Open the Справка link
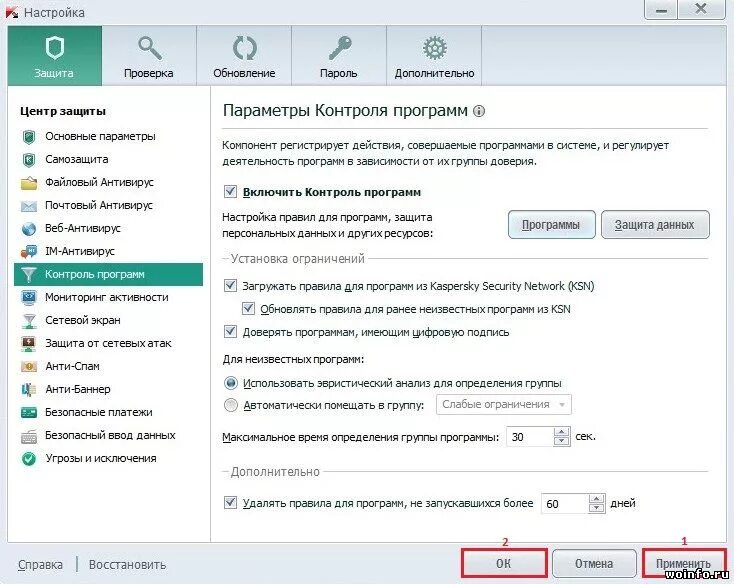This screenshot has width=734, height=584. 40,564
